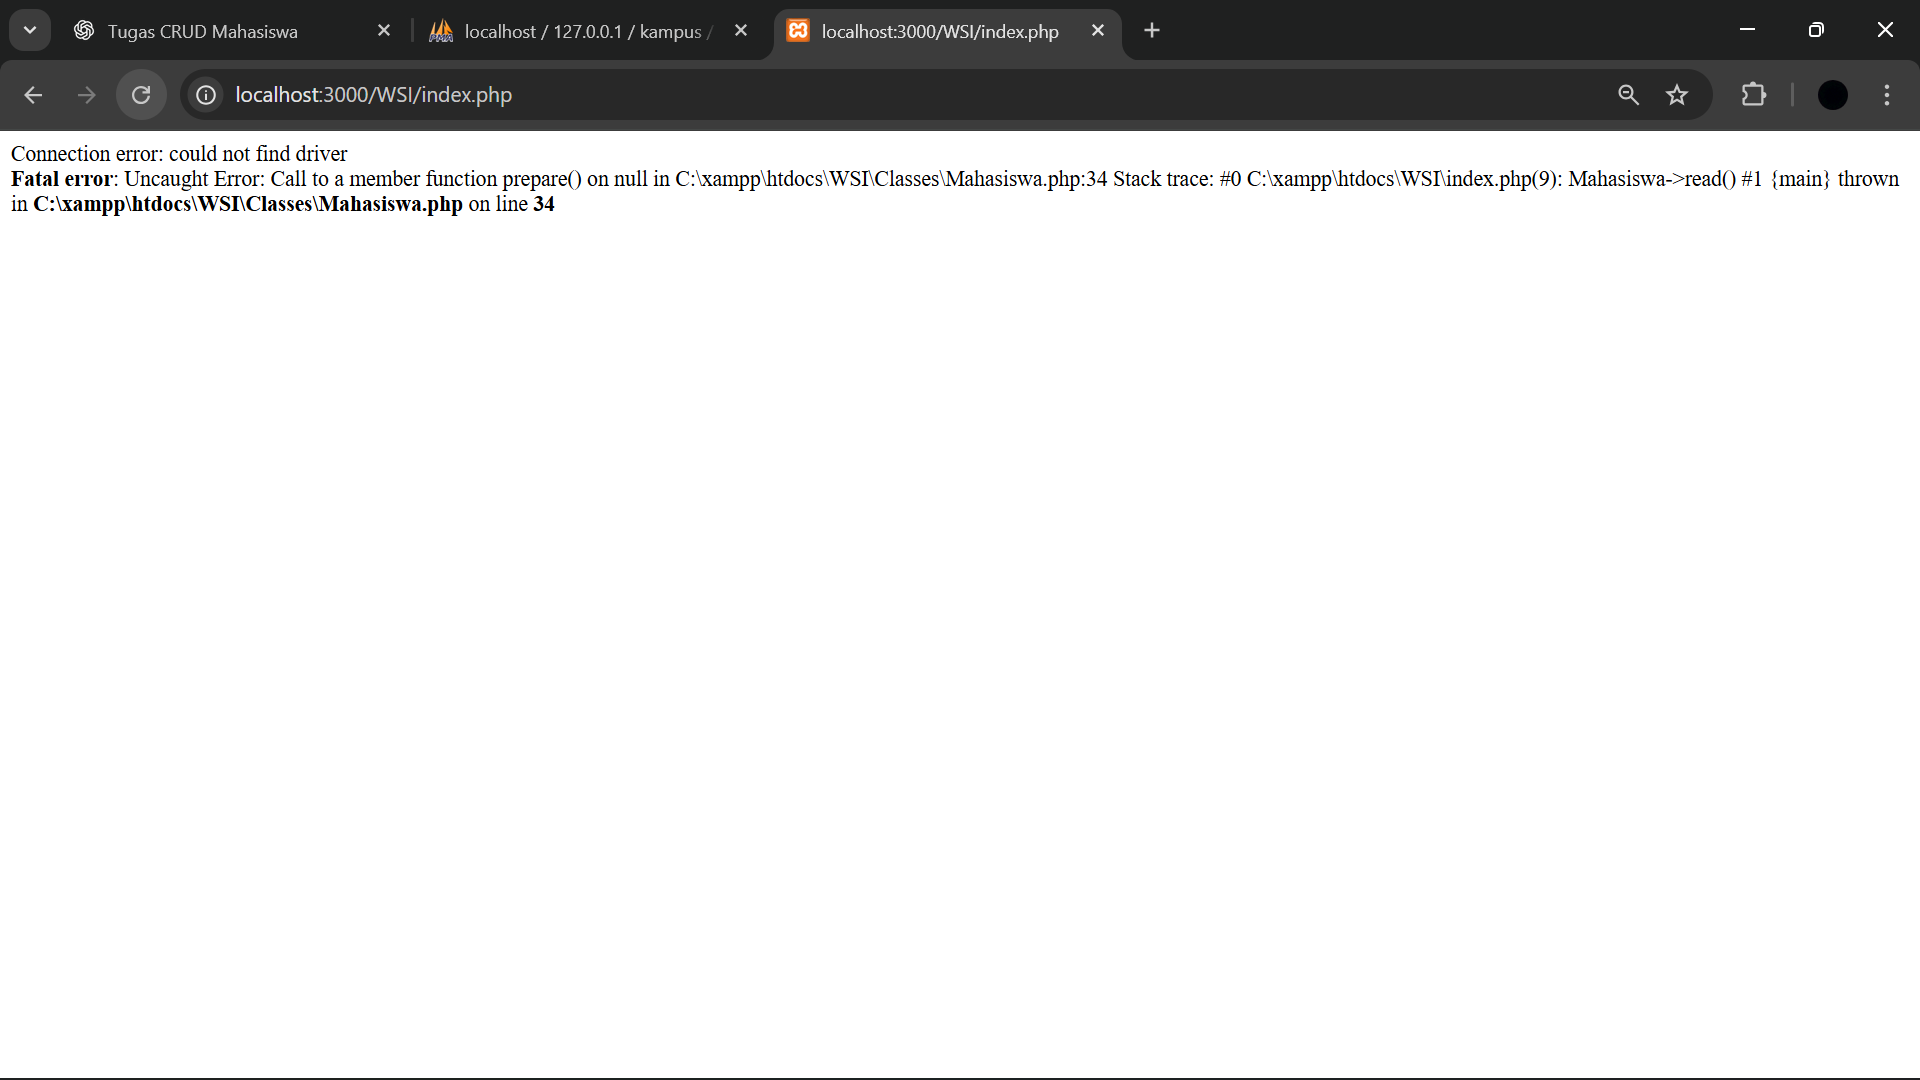Screen dimensions: 1920x1080
Task: Close the localhost:3000 index.php tab
Action: 1098,31
